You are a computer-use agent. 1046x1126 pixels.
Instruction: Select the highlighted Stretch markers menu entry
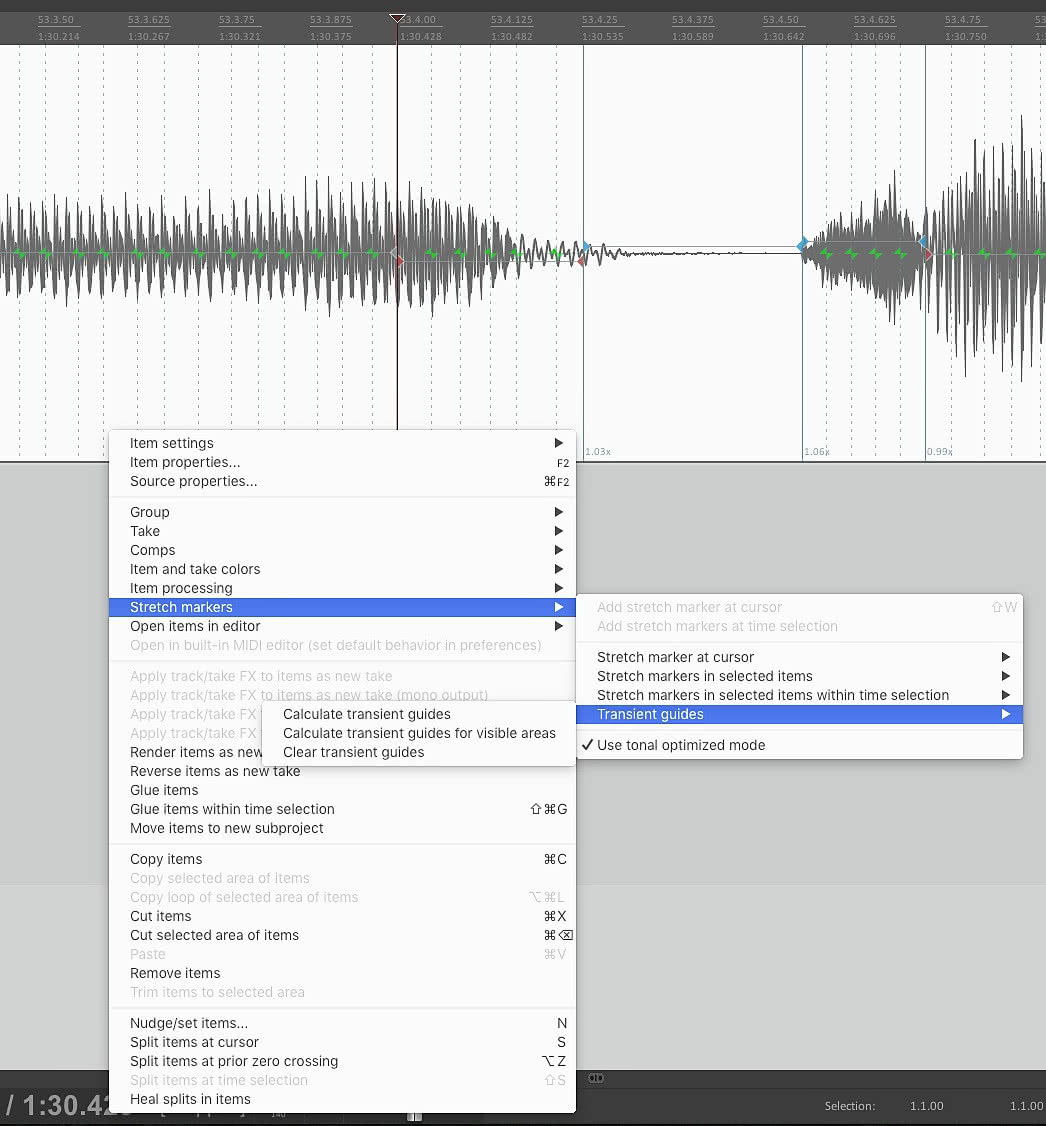(342, 608)
